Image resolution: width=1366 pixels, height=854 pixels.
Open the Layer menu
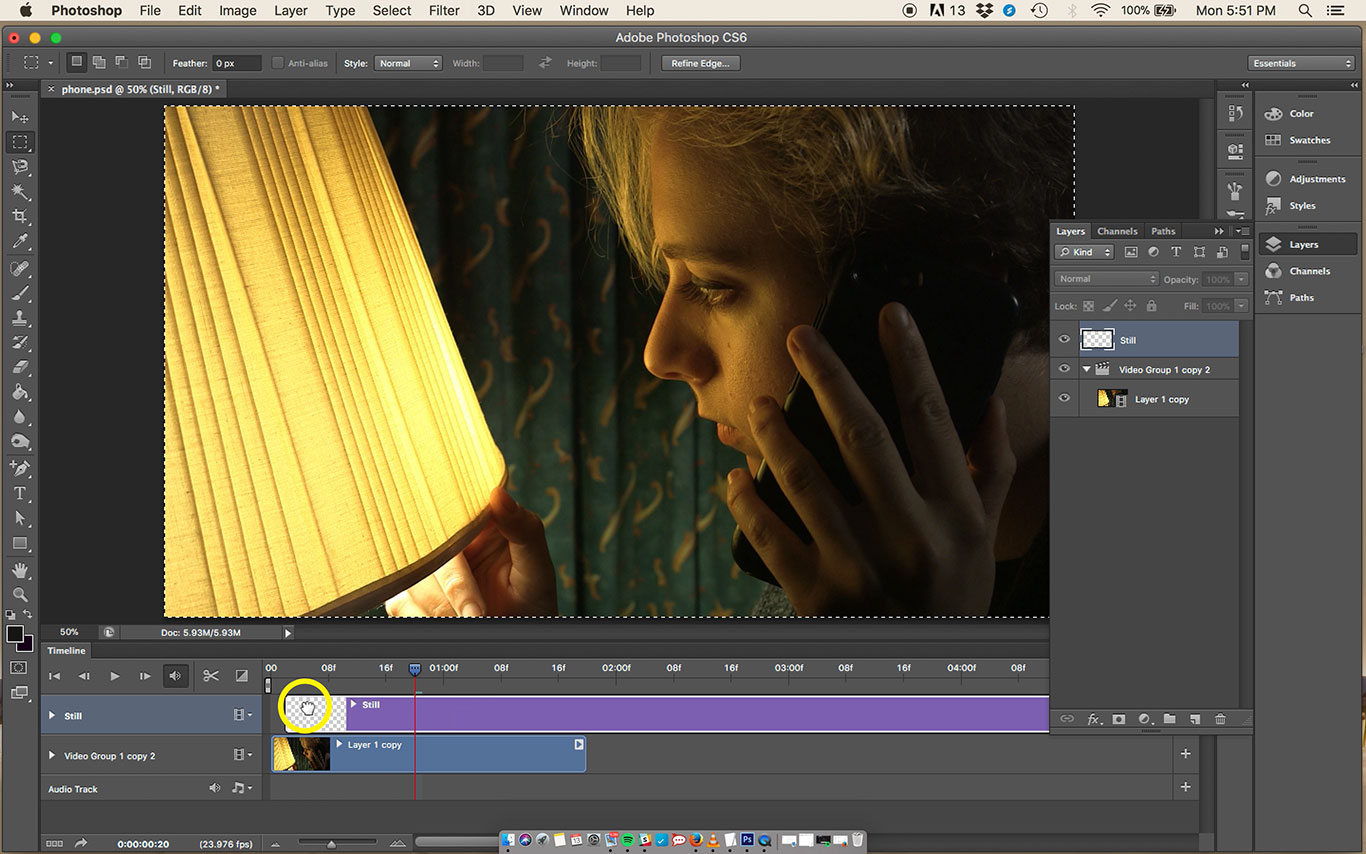tap(291, 11)
